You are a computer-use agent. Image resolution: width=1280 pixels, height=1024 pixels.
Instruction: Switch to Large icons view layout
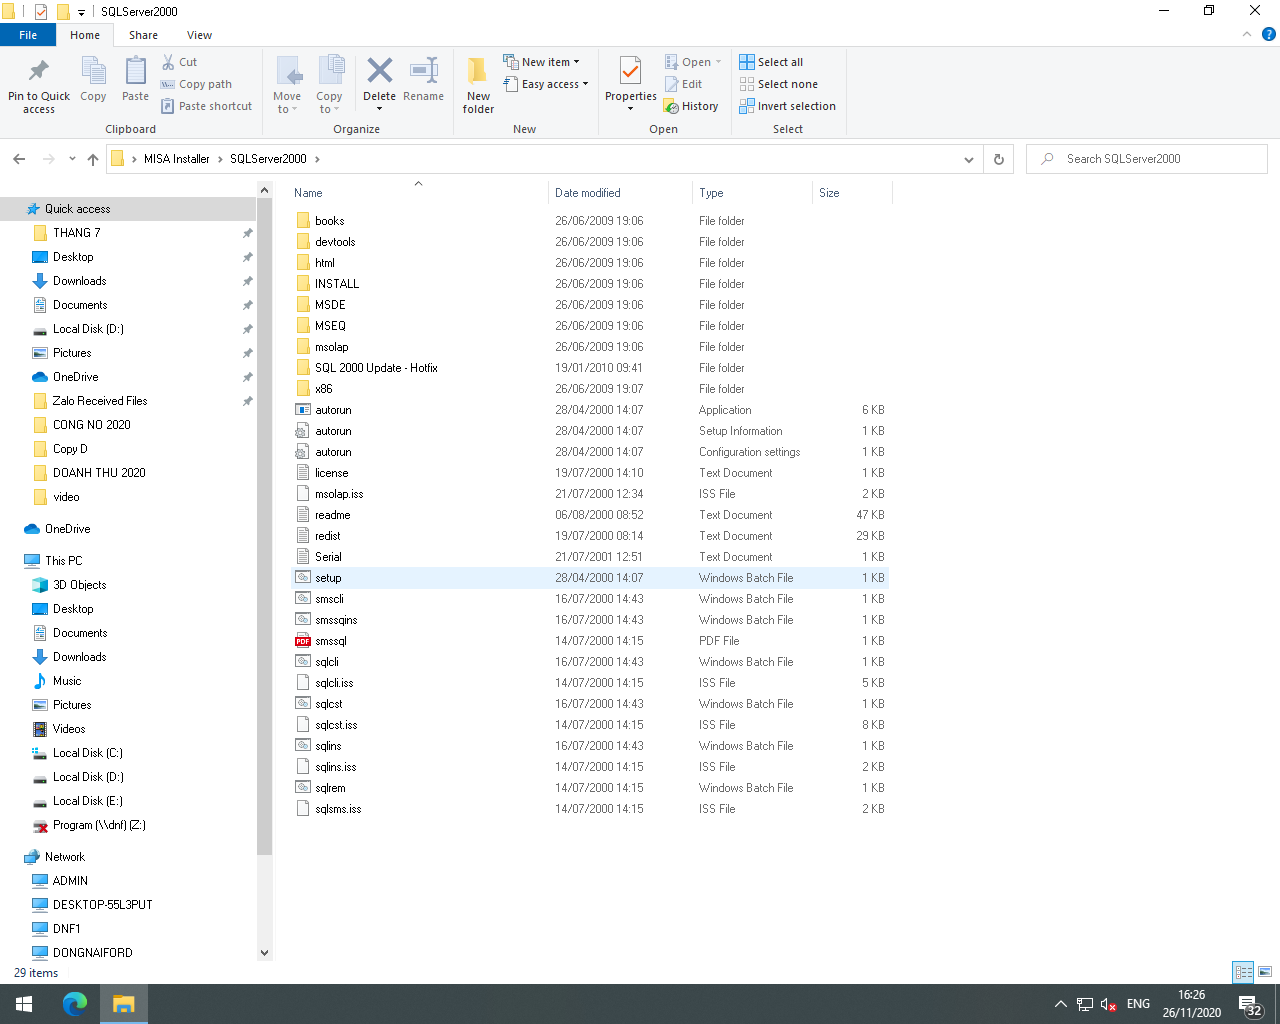[x=1265, y=972]
